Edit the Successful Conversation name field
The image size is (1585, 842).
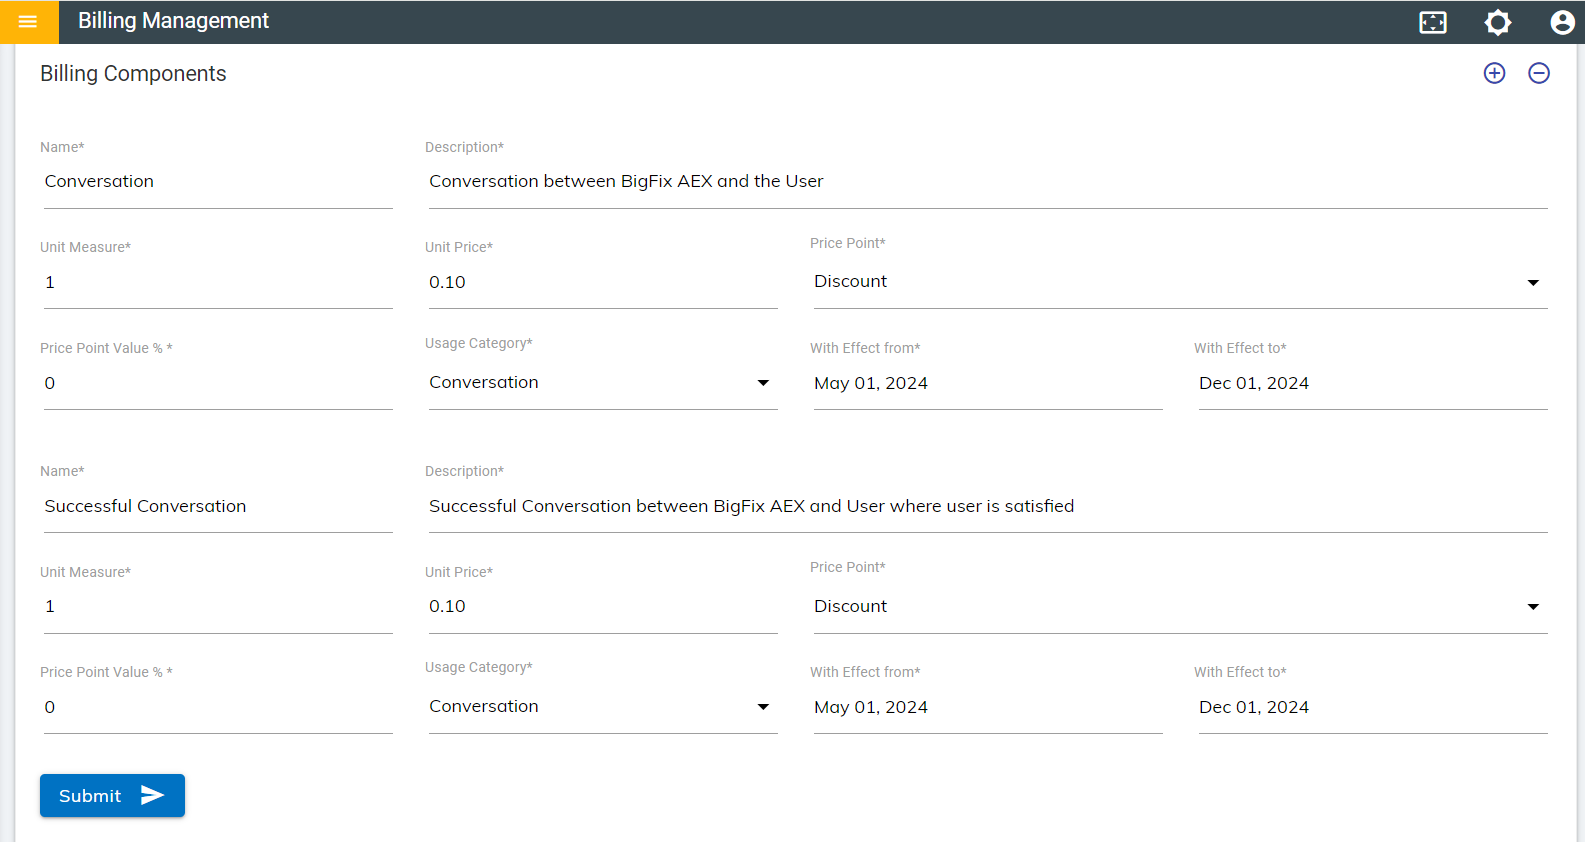coord(217,506)
